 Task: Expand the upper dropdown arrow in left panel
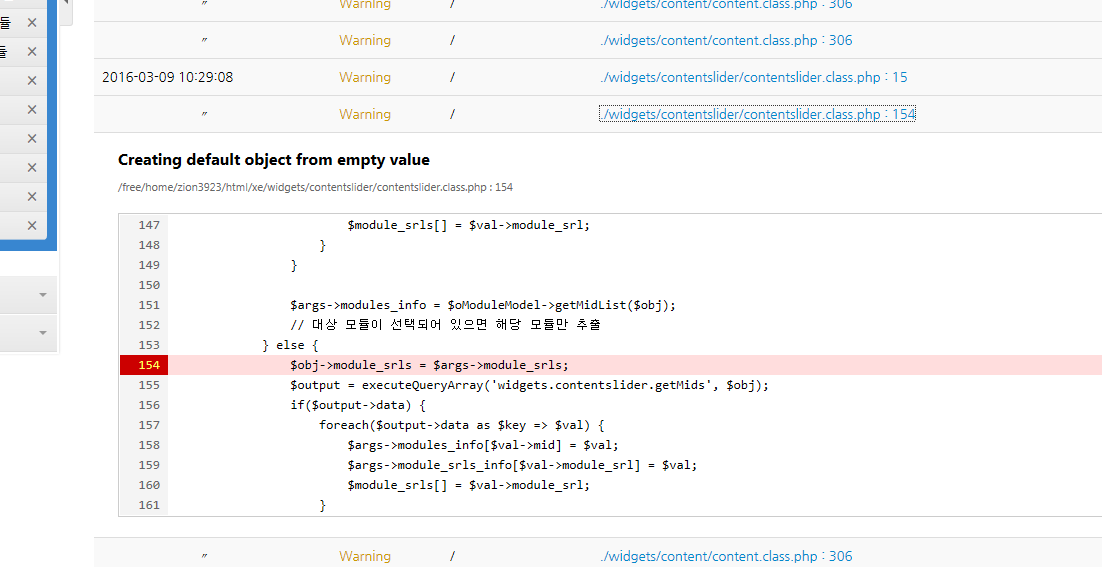[x=42, y=295]
